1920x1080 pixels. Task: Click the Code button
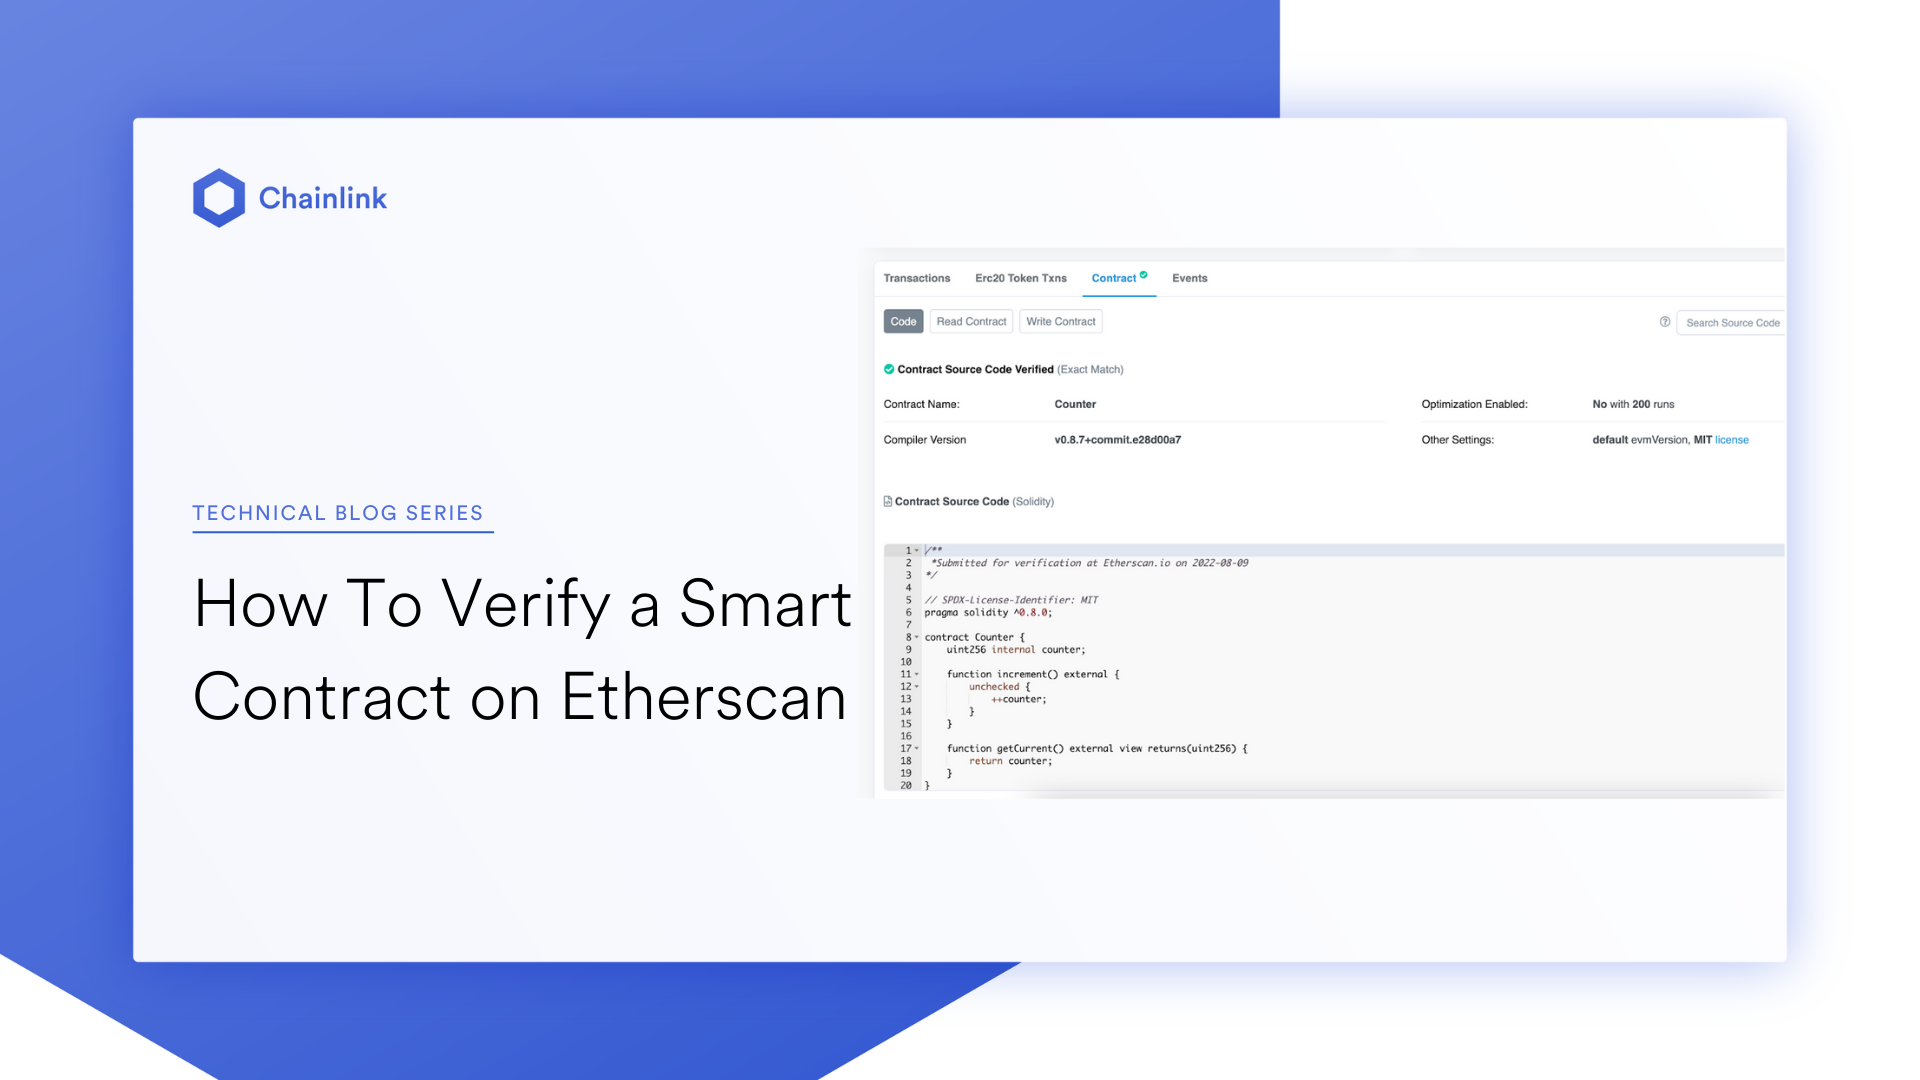tap(903, 322)
